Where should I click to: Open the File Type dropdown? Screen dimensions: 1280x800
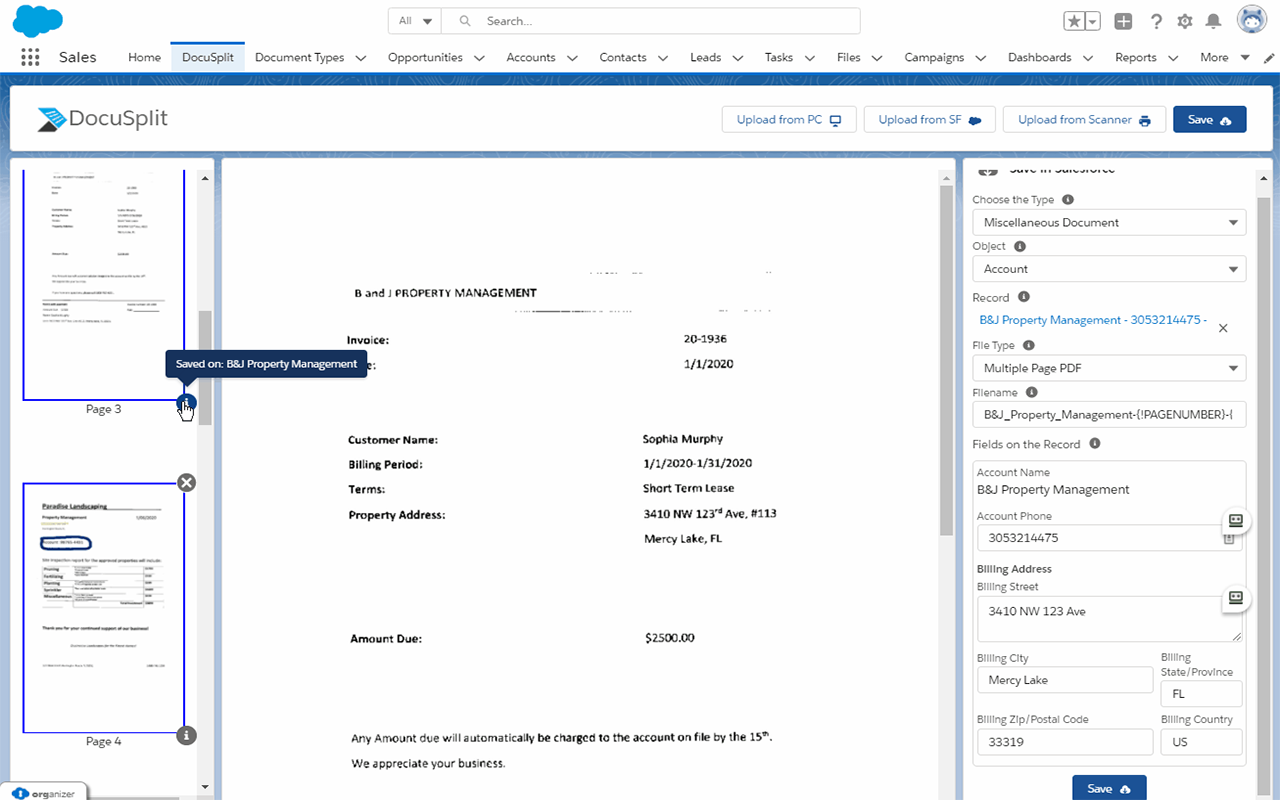(1109, 368)
